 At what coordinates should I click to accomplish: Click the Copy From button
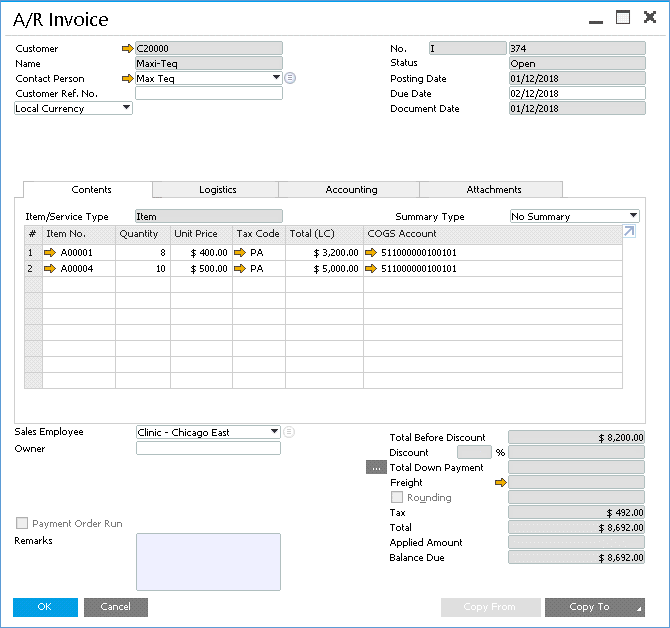491,607
